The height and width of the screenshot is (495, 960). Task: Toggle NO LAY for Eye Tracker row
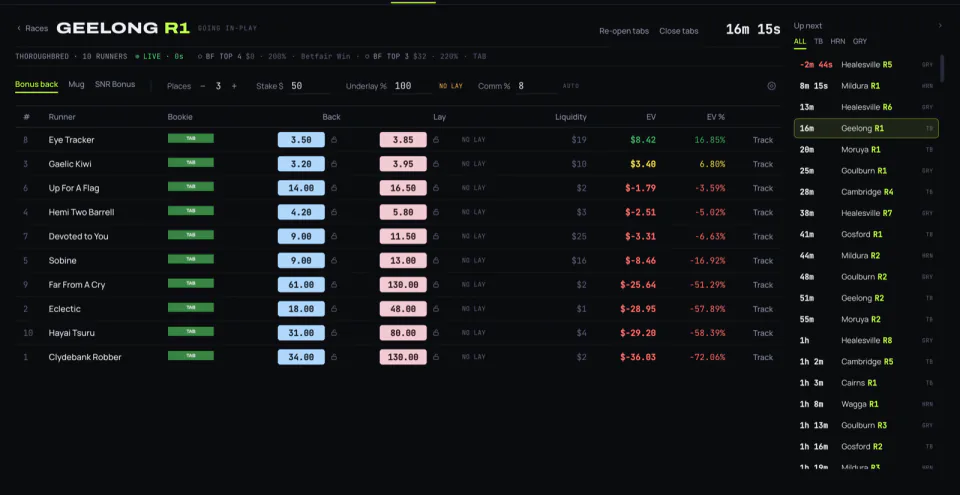pos(473,140)
